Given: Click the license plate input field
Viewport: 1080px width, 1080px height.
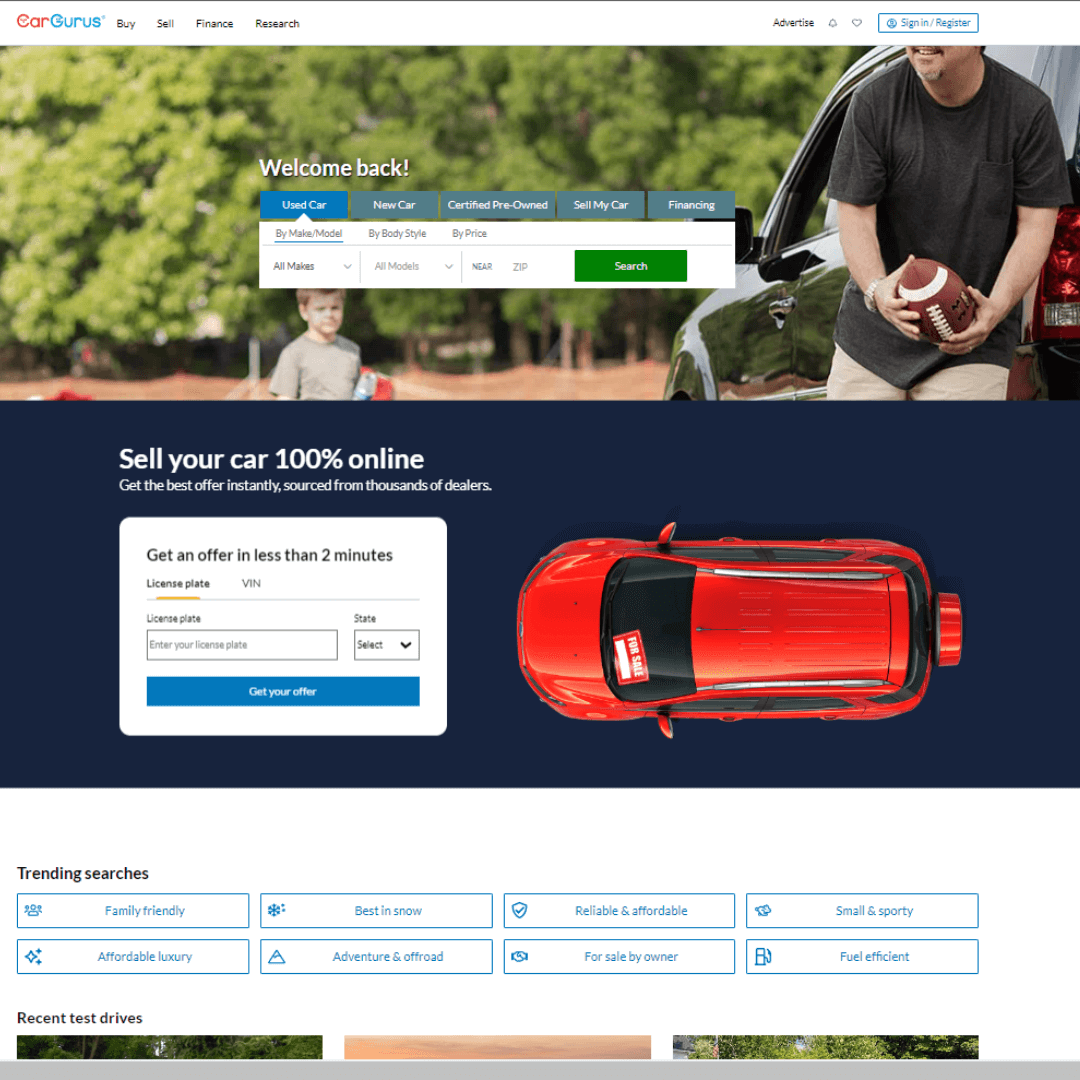Looking at the screenshot, I should [242, 645].
